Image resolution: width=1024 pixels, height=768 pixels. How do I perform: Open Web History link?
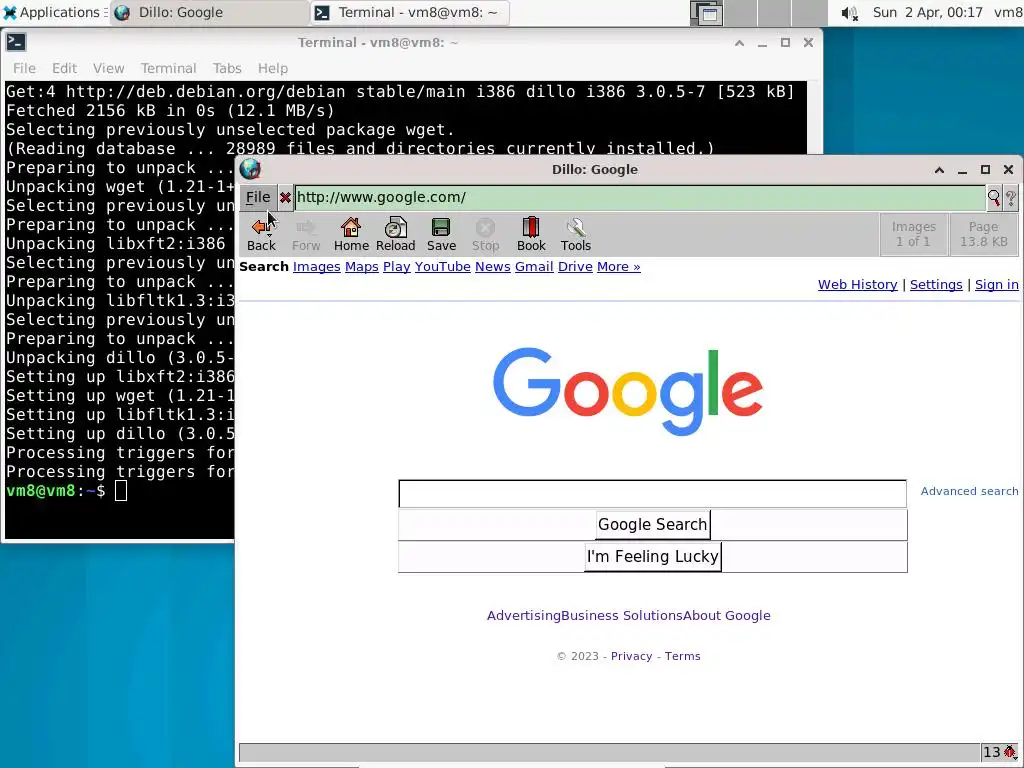[857, 285]
